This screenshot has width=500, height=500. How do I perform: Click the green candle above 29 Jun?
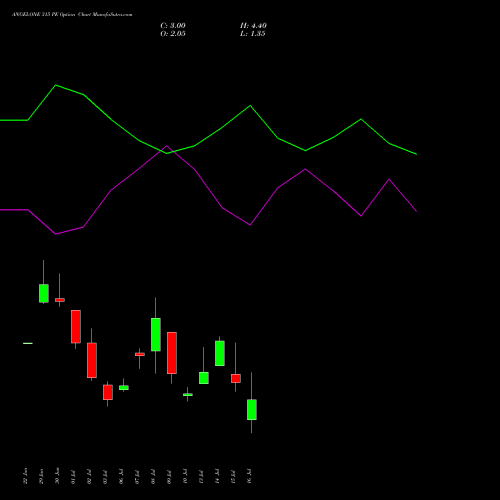click(x=44, y=293)
